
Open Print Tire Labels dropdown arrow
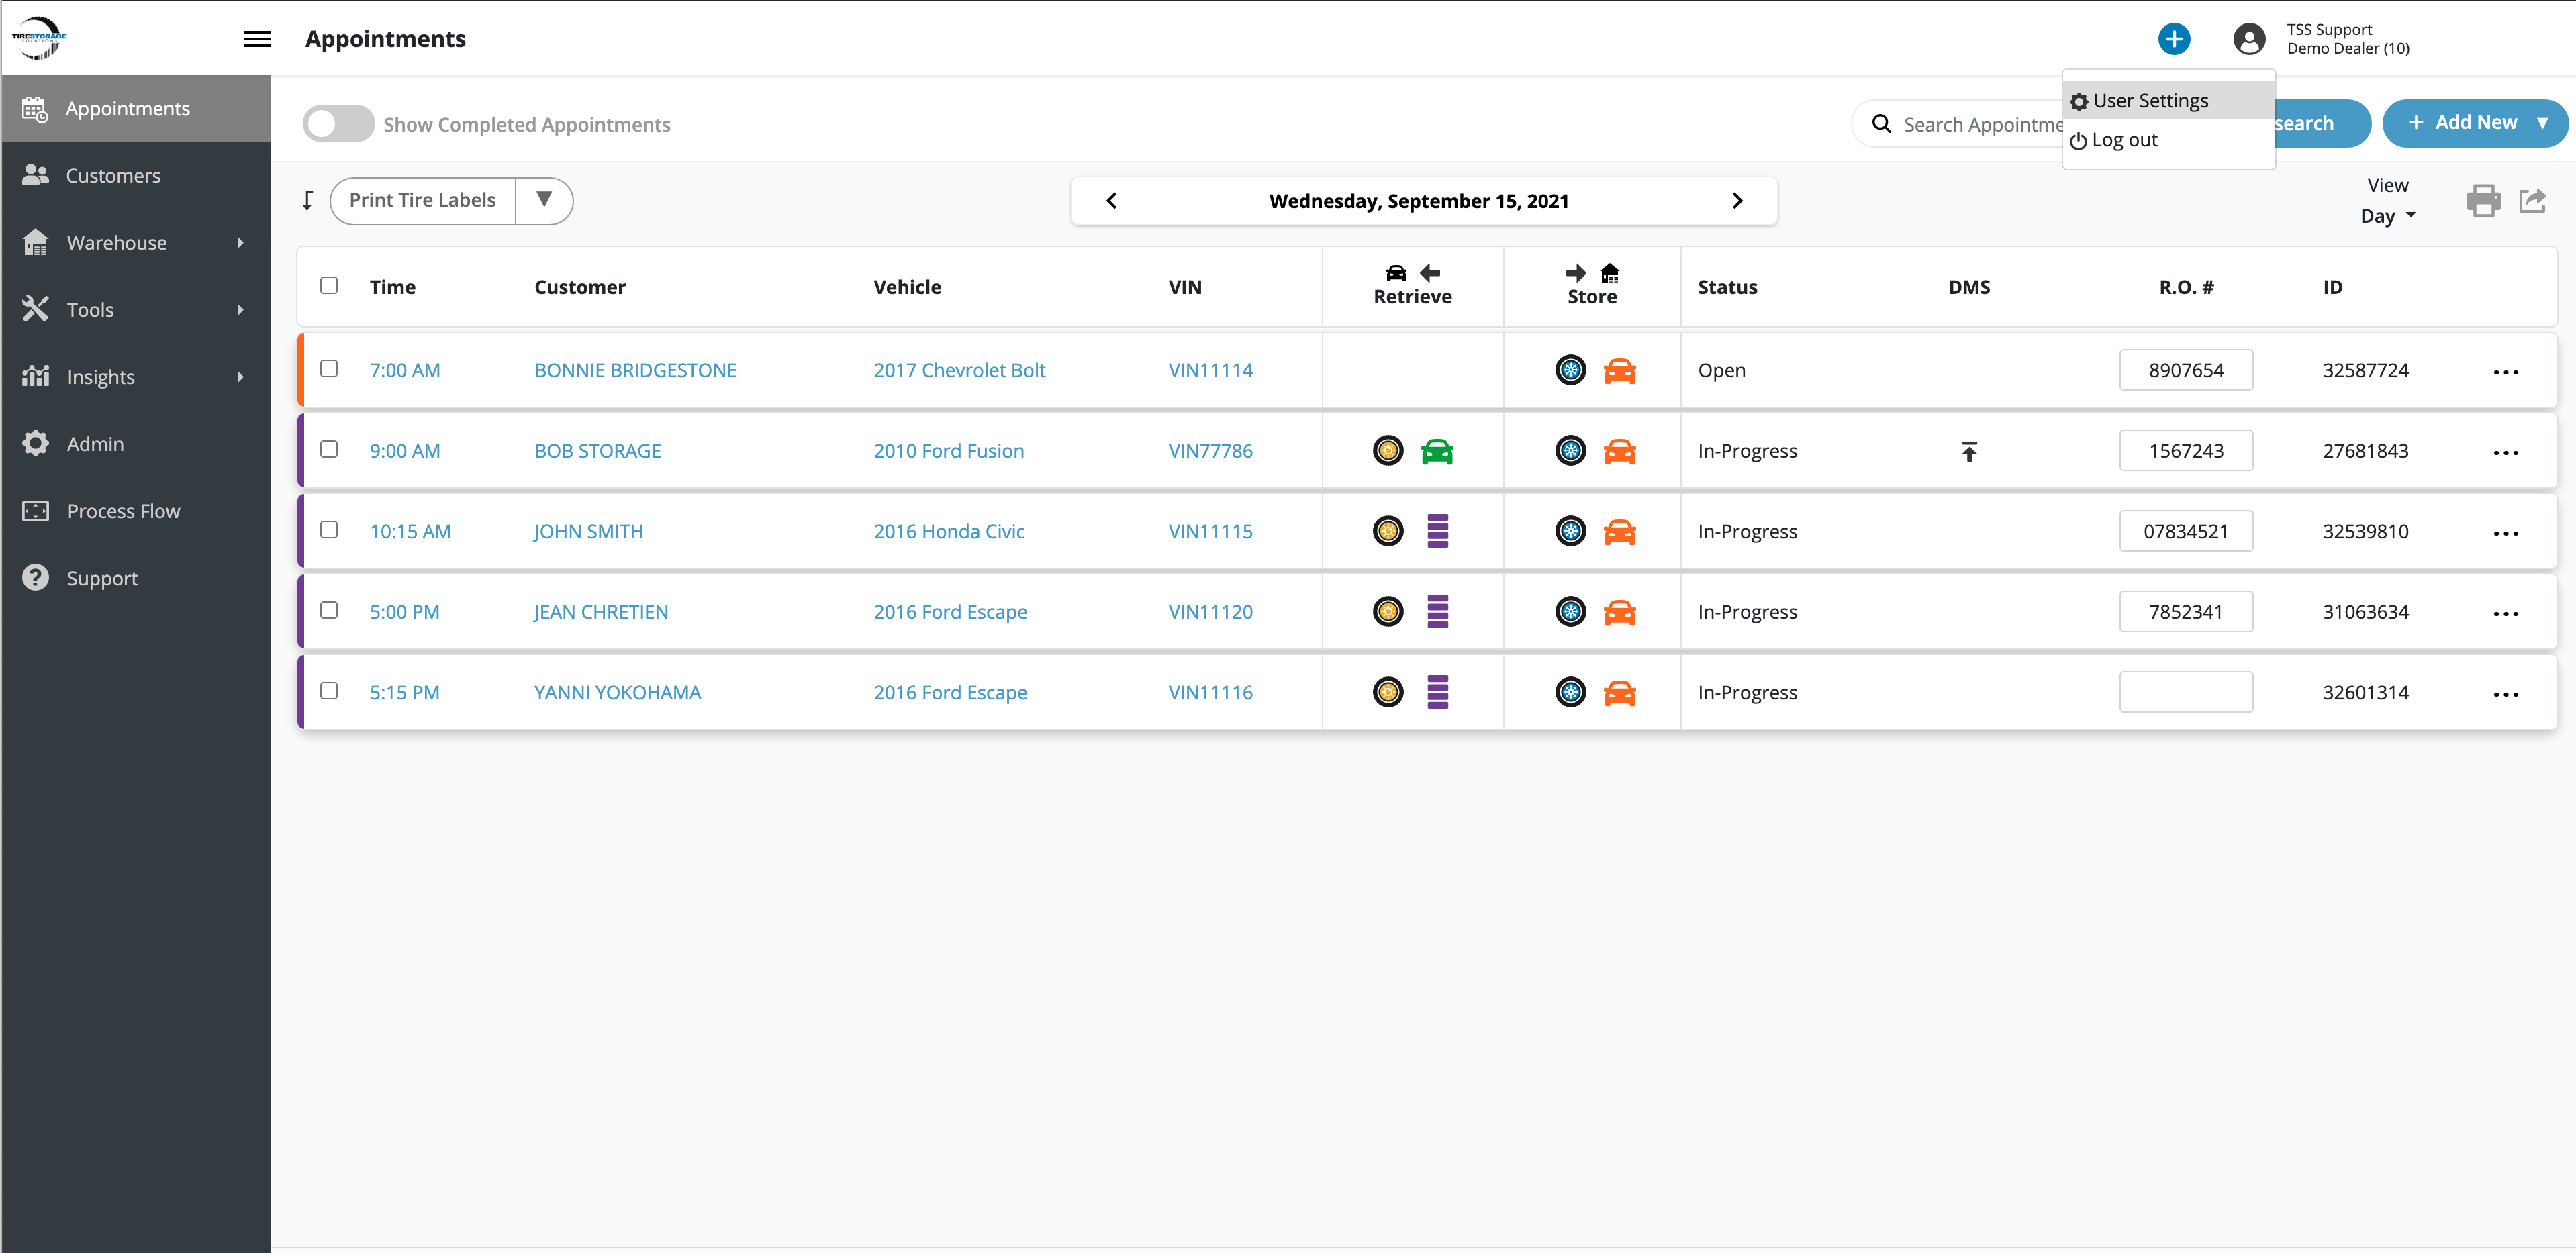pyautogui.click(x=544, y=200)
